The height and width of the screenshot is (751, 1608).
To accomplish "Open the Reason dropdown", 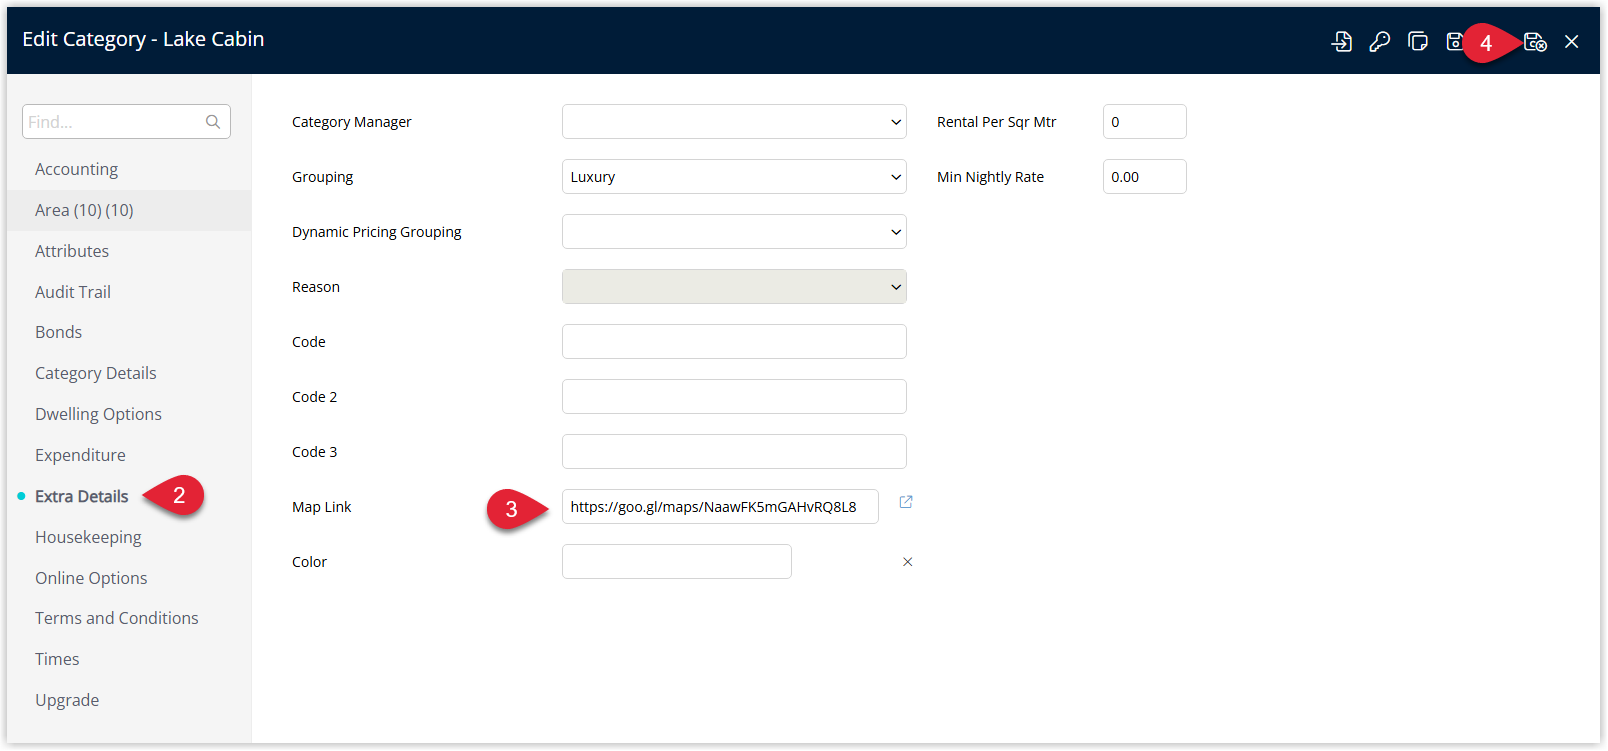I will pos(734,287).
